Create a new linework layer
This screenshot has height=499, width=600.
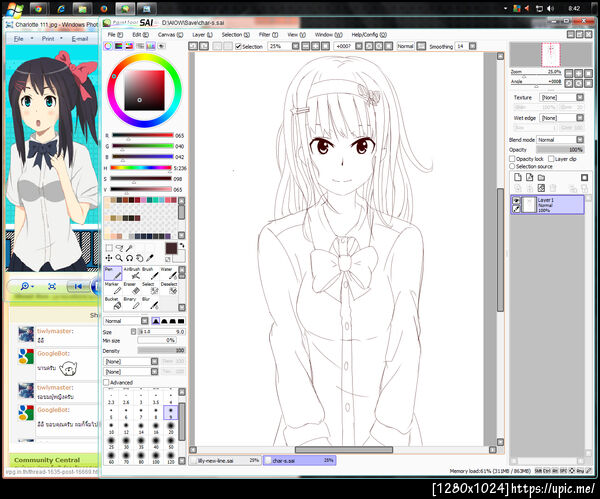click(x=530, y=177)
